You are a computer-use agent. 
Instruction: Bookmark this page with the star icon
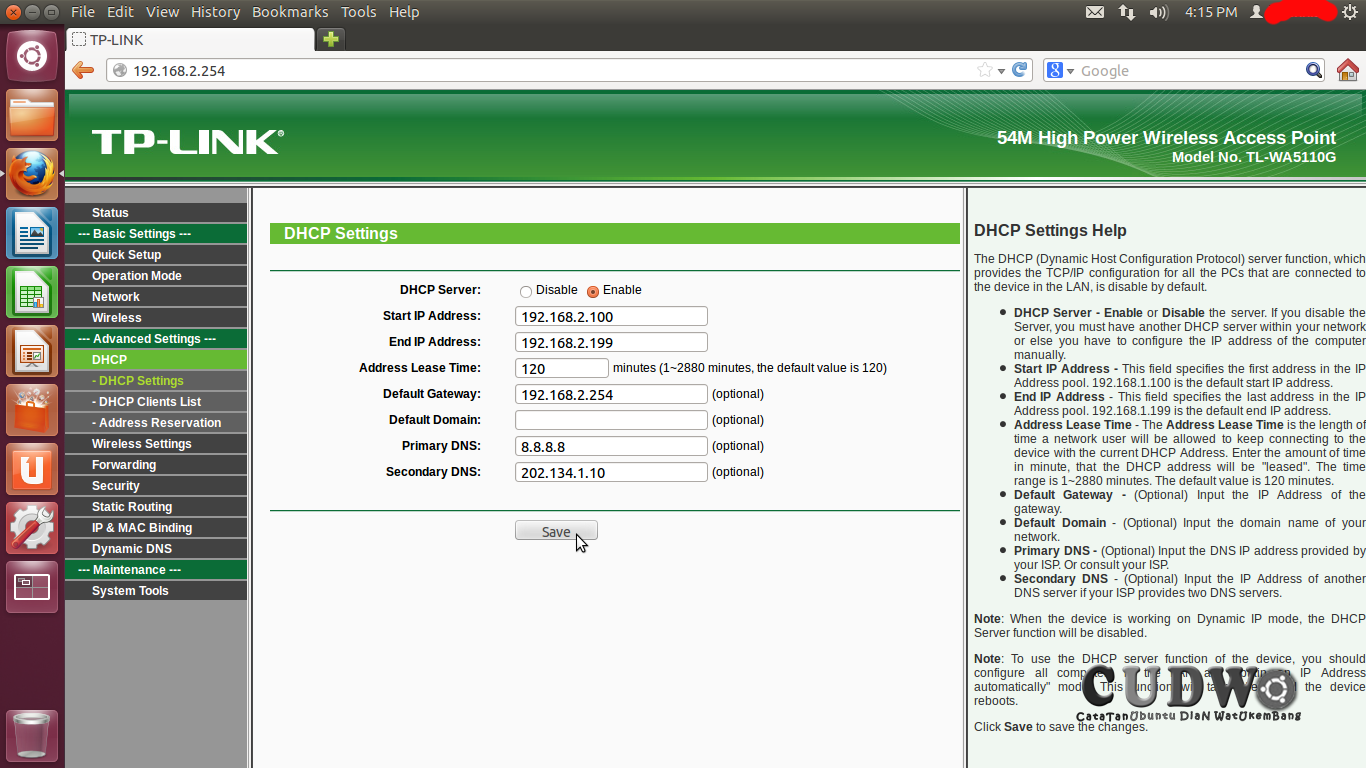point(985,70)
